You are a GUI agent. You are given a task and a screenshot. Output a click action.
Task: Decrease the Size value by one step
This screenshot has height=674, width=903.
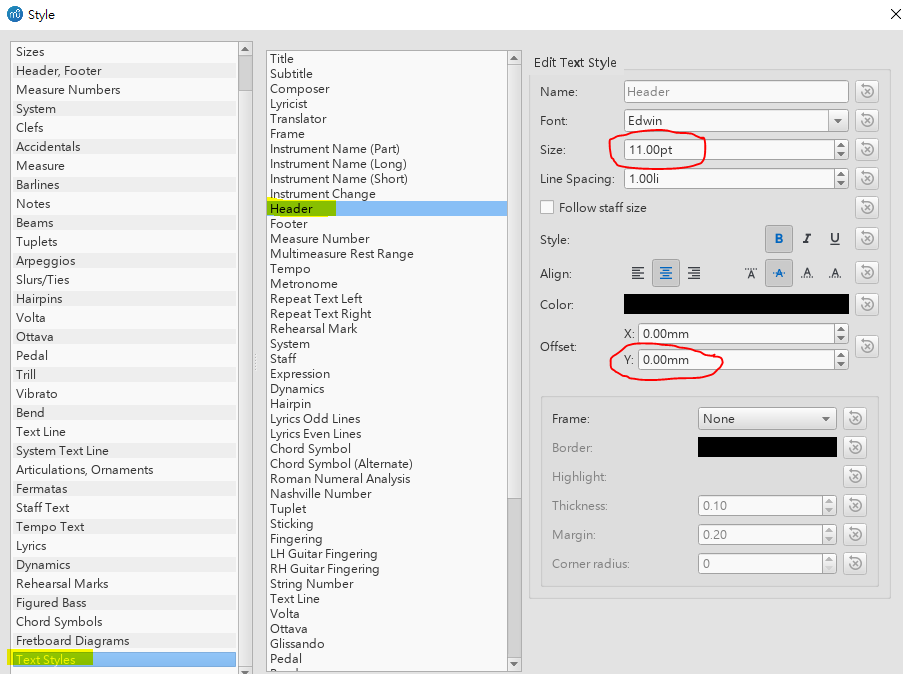(x=841, y=154)
